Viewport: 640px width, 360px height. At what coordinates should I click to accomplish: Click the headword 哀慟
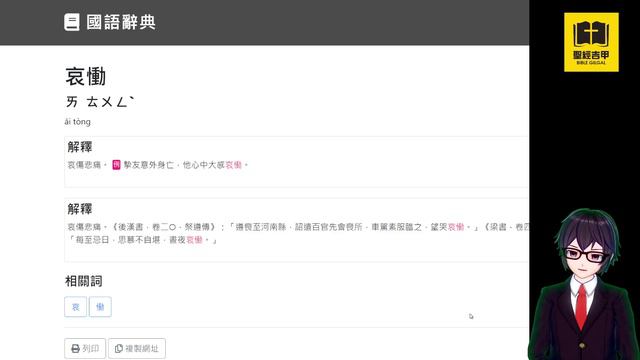point(86,77)
